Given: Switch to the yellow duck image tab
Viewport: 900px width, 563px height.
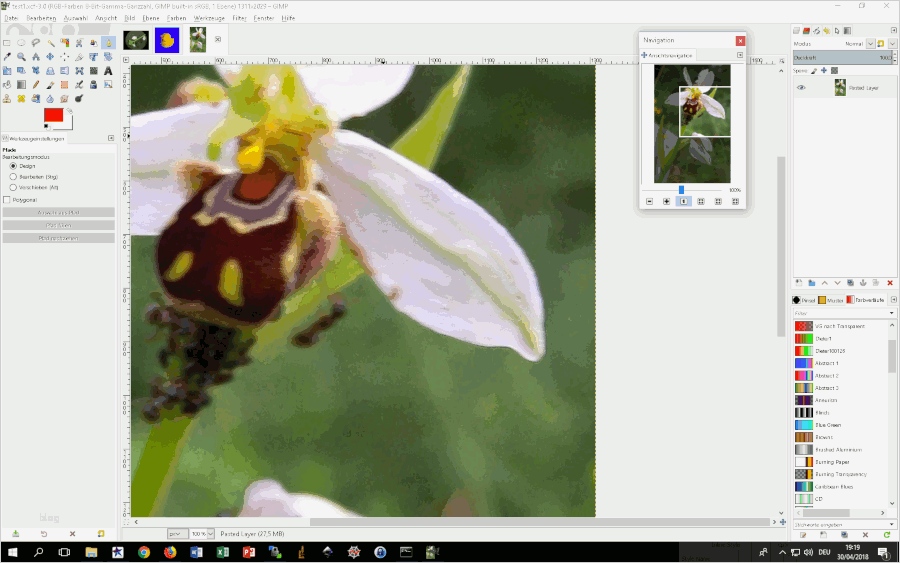Looking at the screenshot, I should pos(166,40).
